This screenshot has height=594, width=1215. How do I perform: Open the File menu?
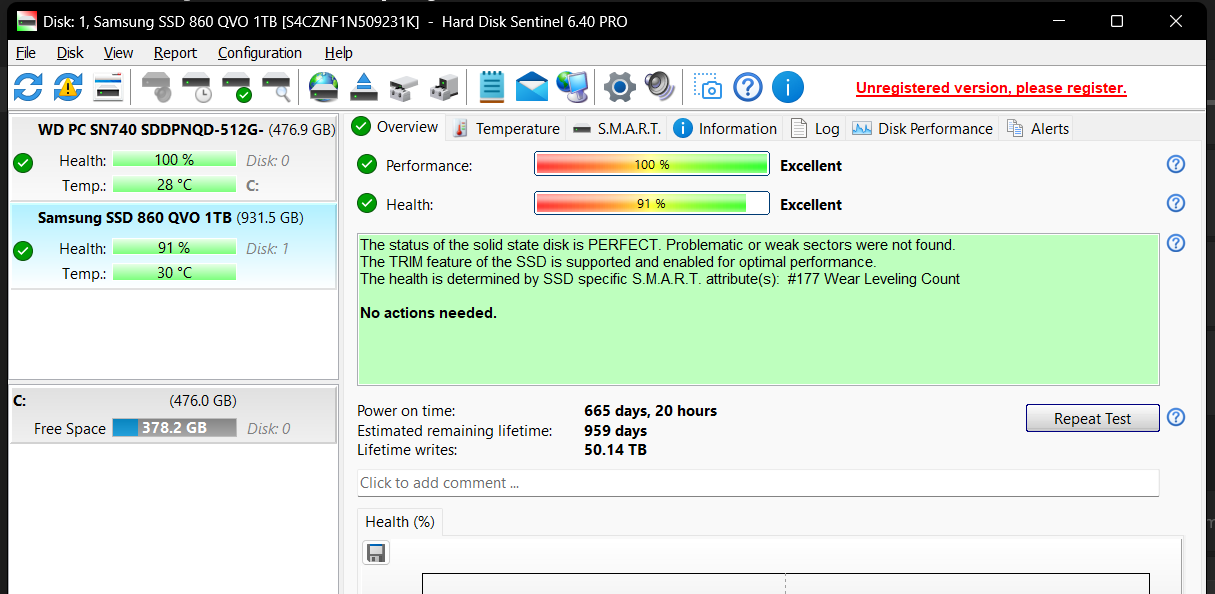tap(26, 53)
